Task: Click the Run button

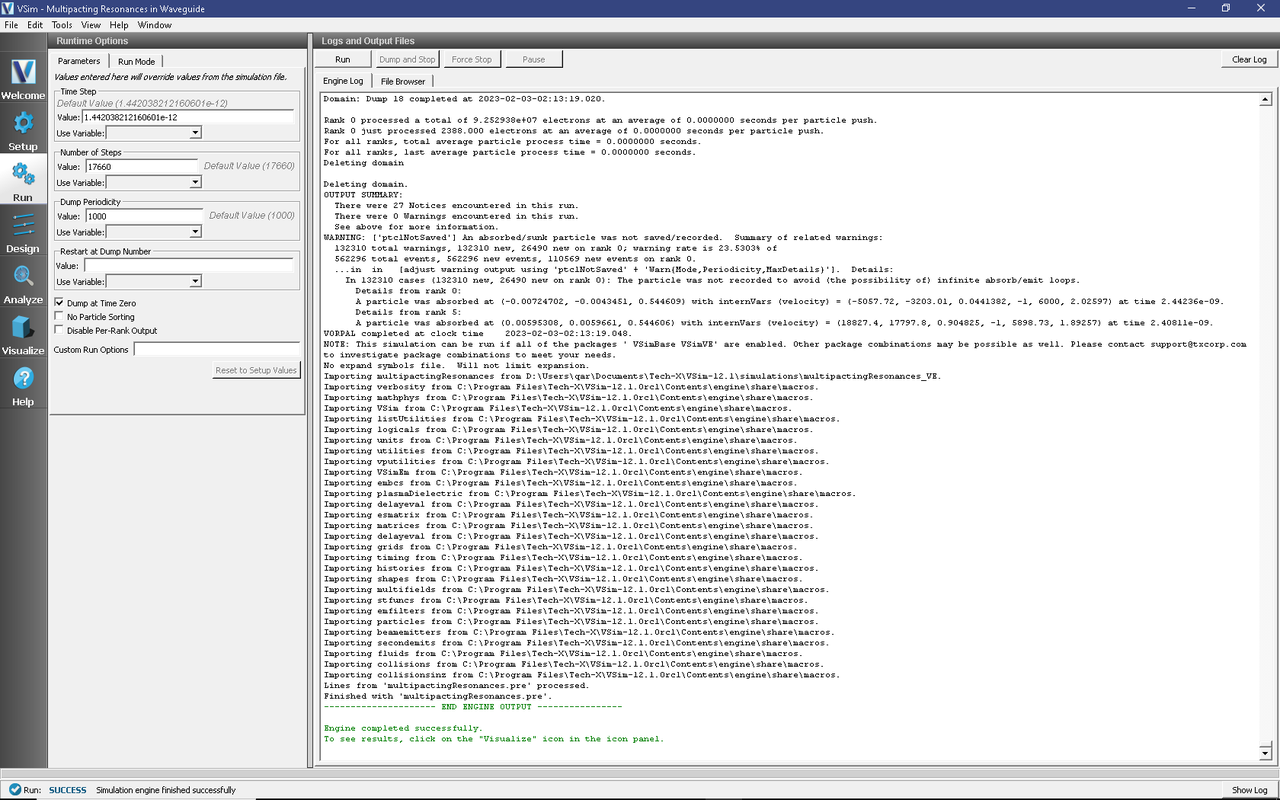Action: pos(343,59)
